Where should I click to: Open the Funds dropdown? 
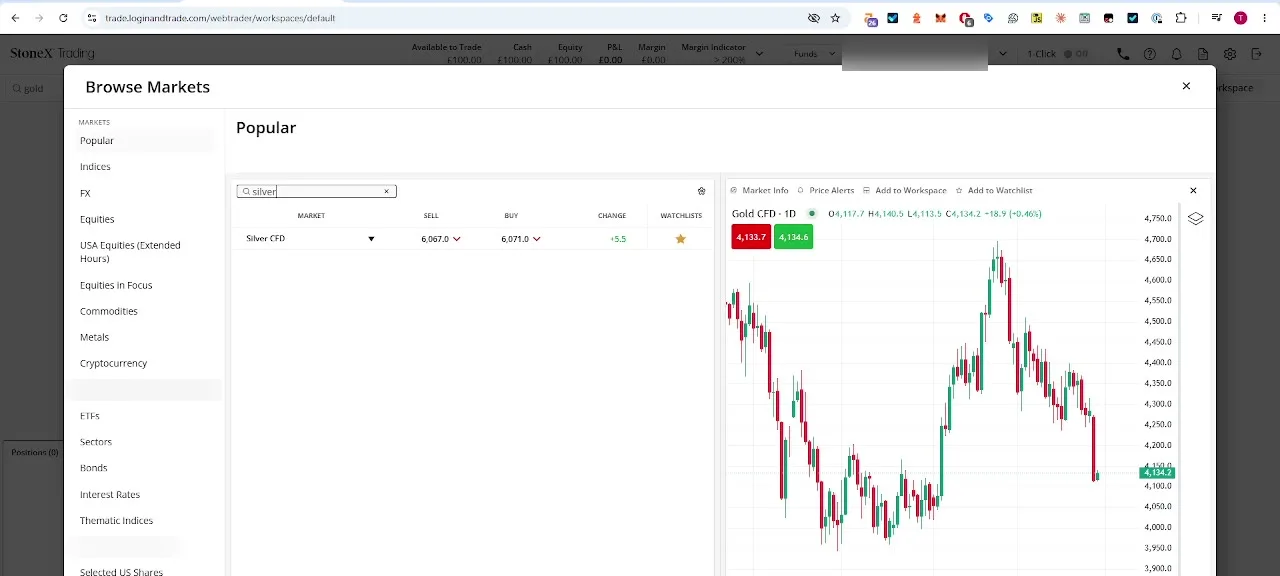pos(814,54)
